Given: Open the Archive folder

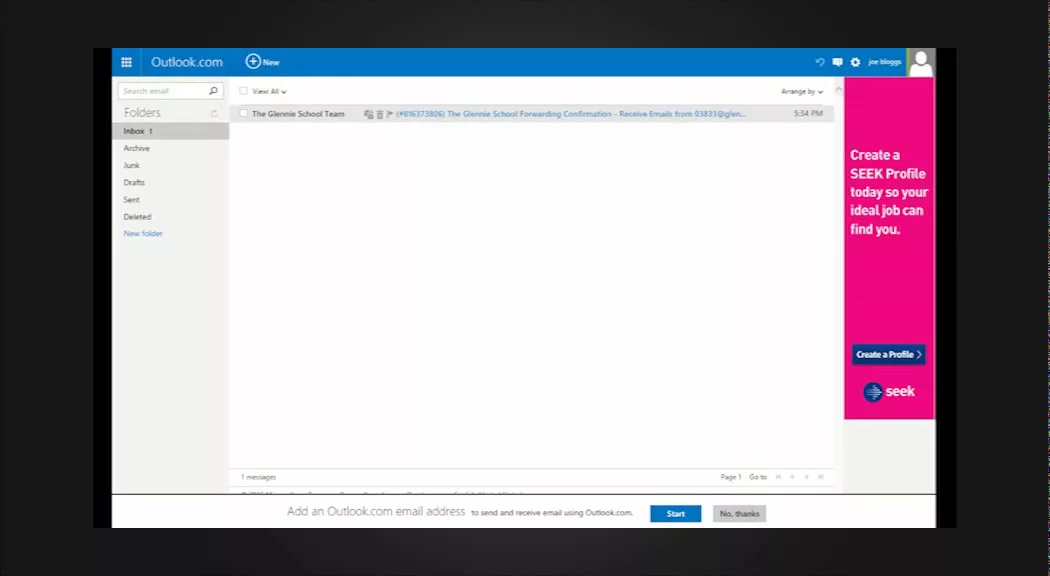Looking at the screenshot, I should (x=137, y=148).
